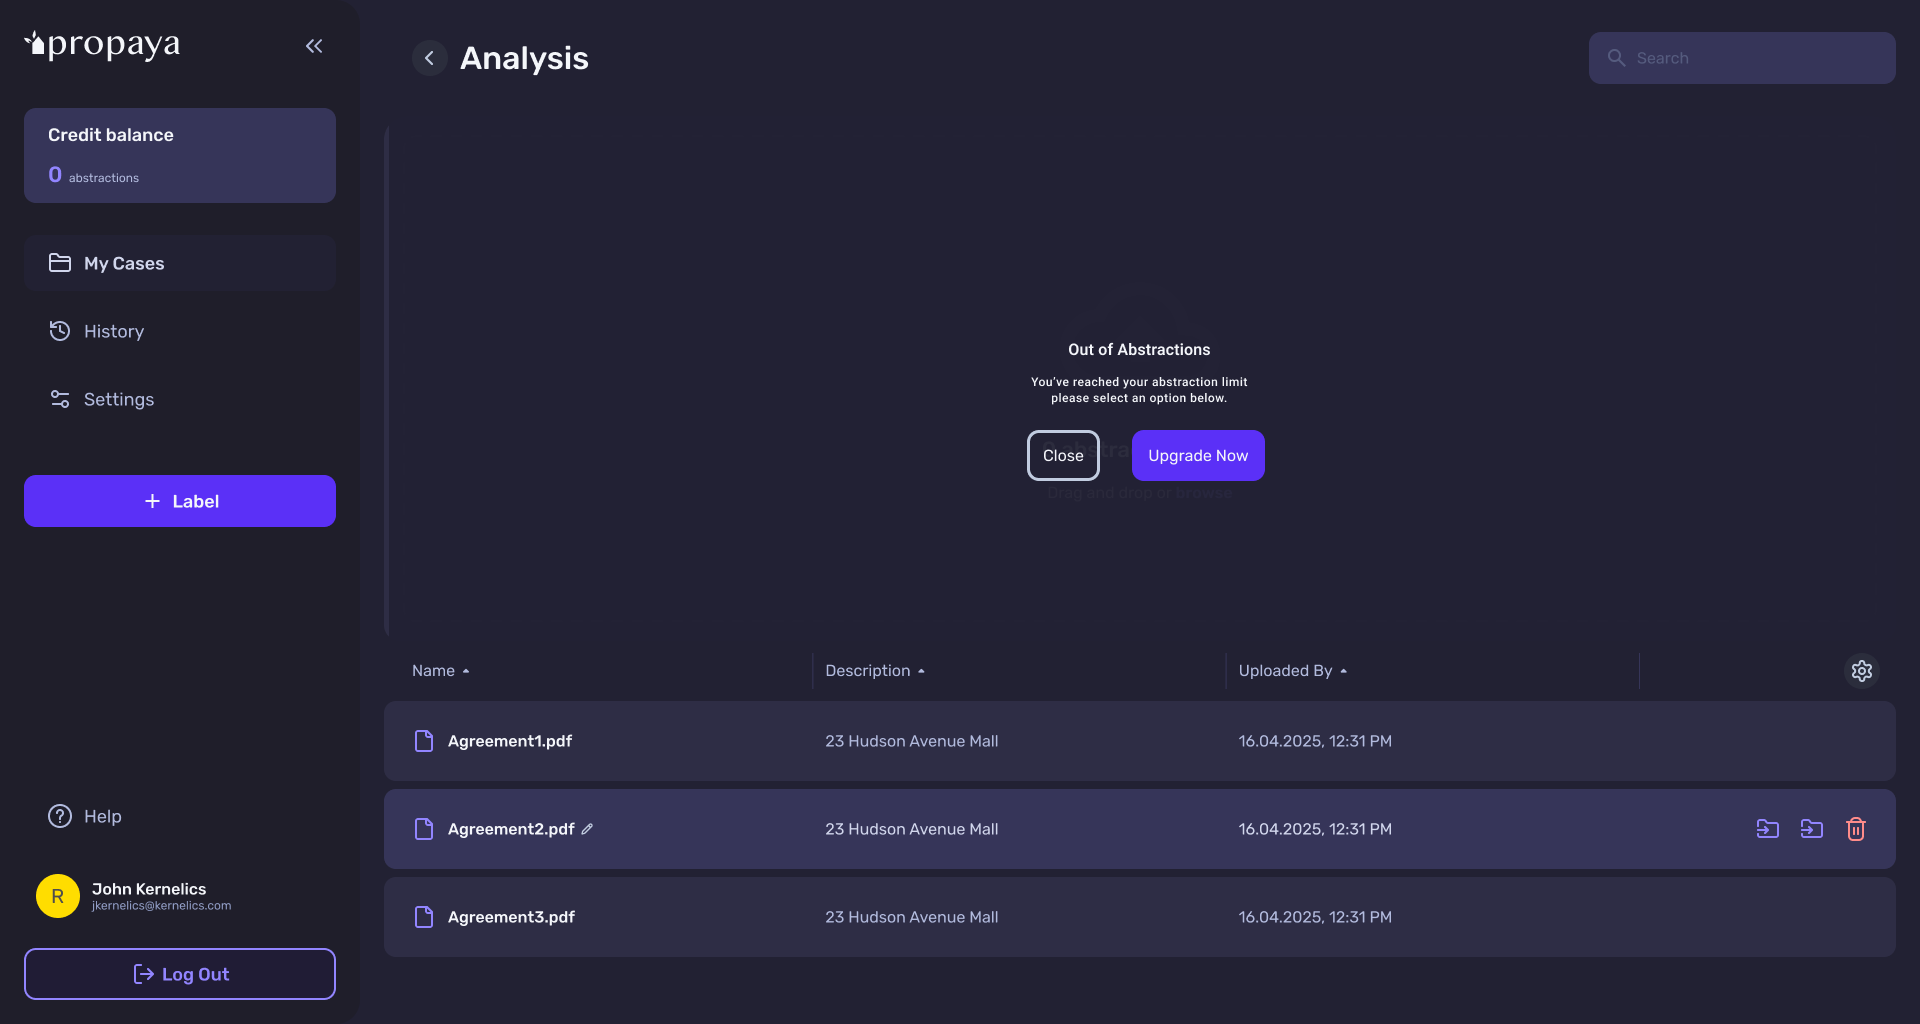Click the propaya logo
The width and height of the screenshot is (1920, 1024).
(102, 44)
